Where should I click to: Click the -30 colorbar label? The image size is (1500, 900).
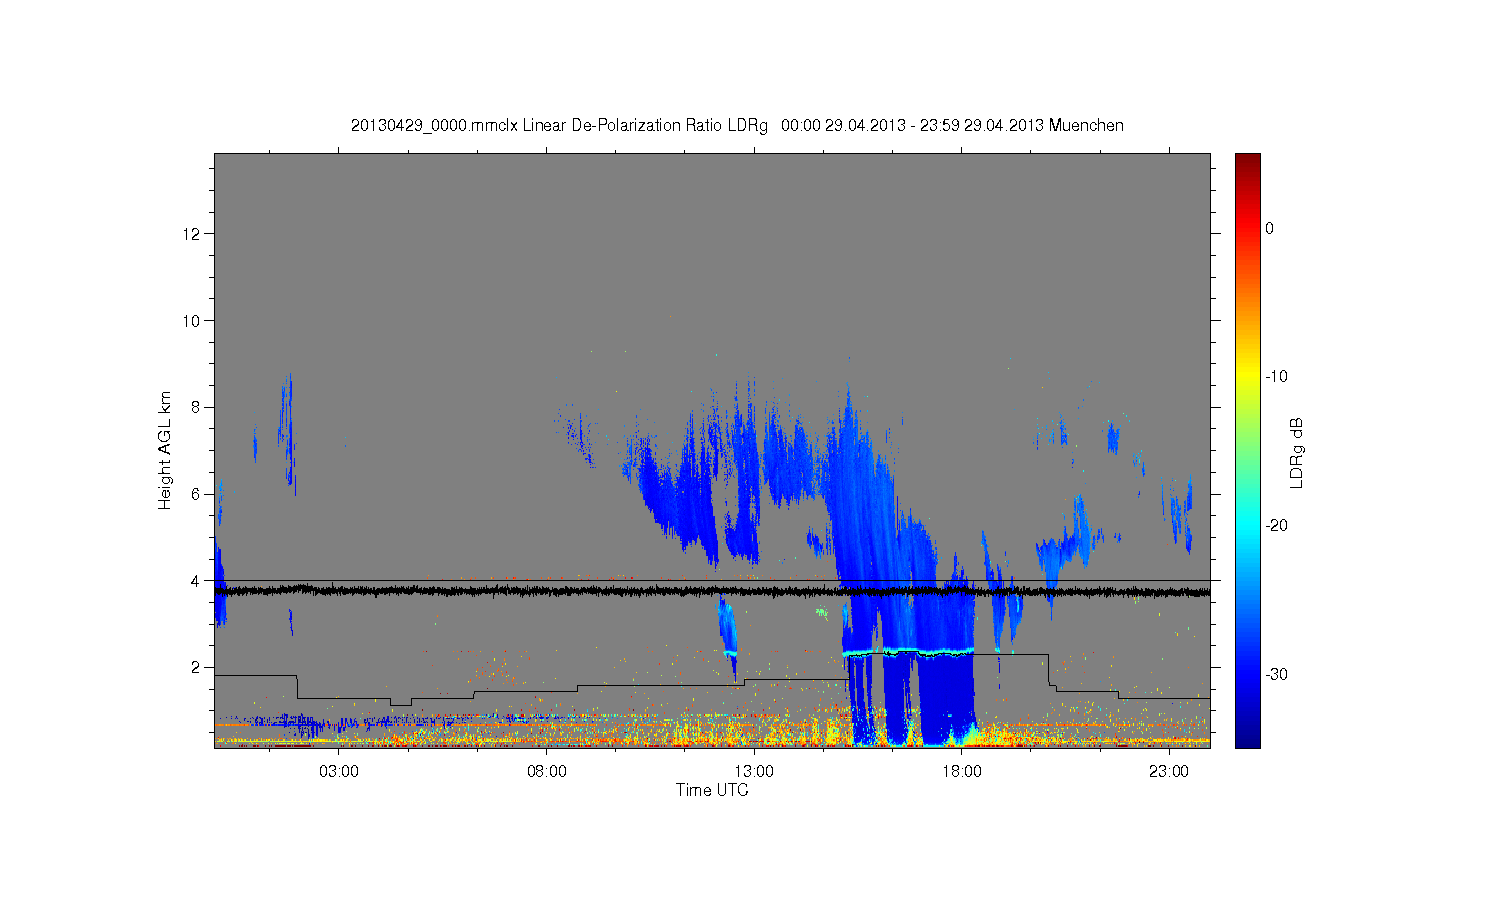pos(1276,675)
